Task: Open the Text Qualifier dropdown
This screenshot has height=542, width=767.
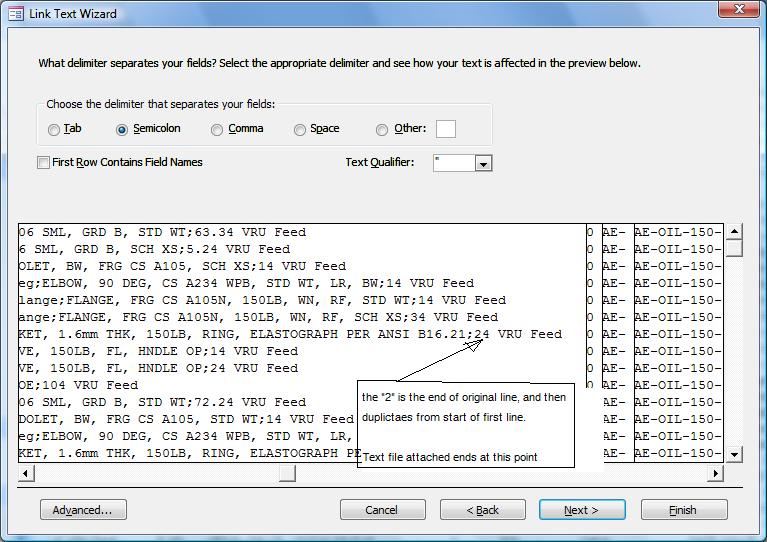Action: [483, 163]
